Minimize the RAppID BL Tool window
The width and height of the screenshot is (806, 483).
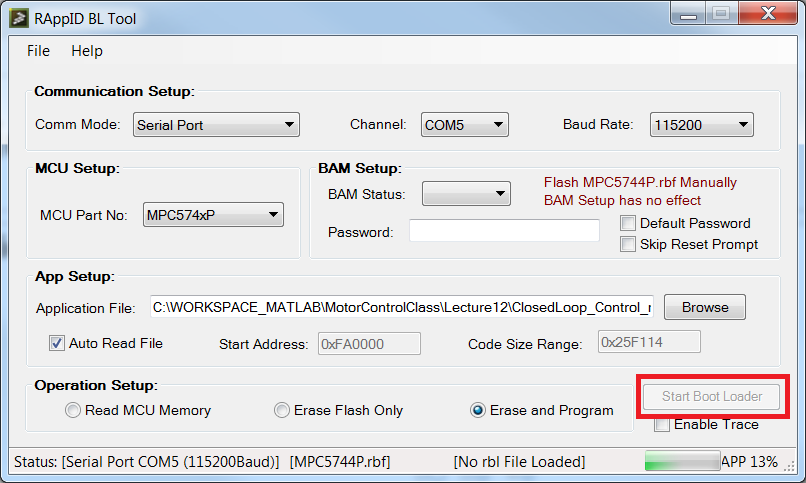pyautogui.click(x=688, y=14)
